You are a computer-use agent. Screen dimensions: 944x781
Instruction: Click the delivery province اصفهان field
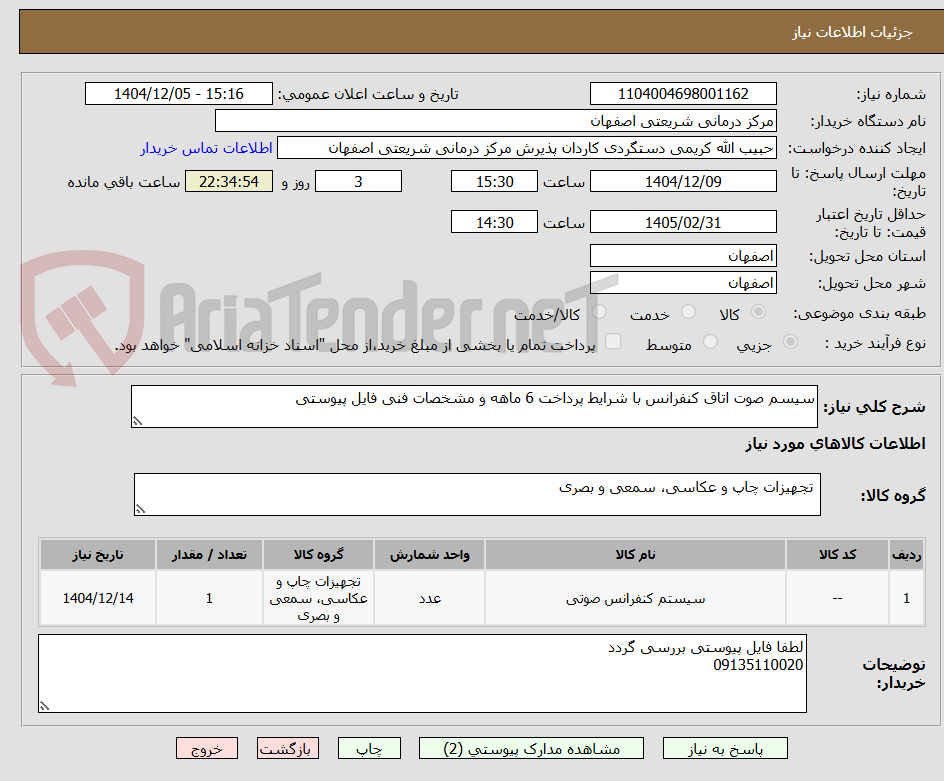tap(683, 256)
